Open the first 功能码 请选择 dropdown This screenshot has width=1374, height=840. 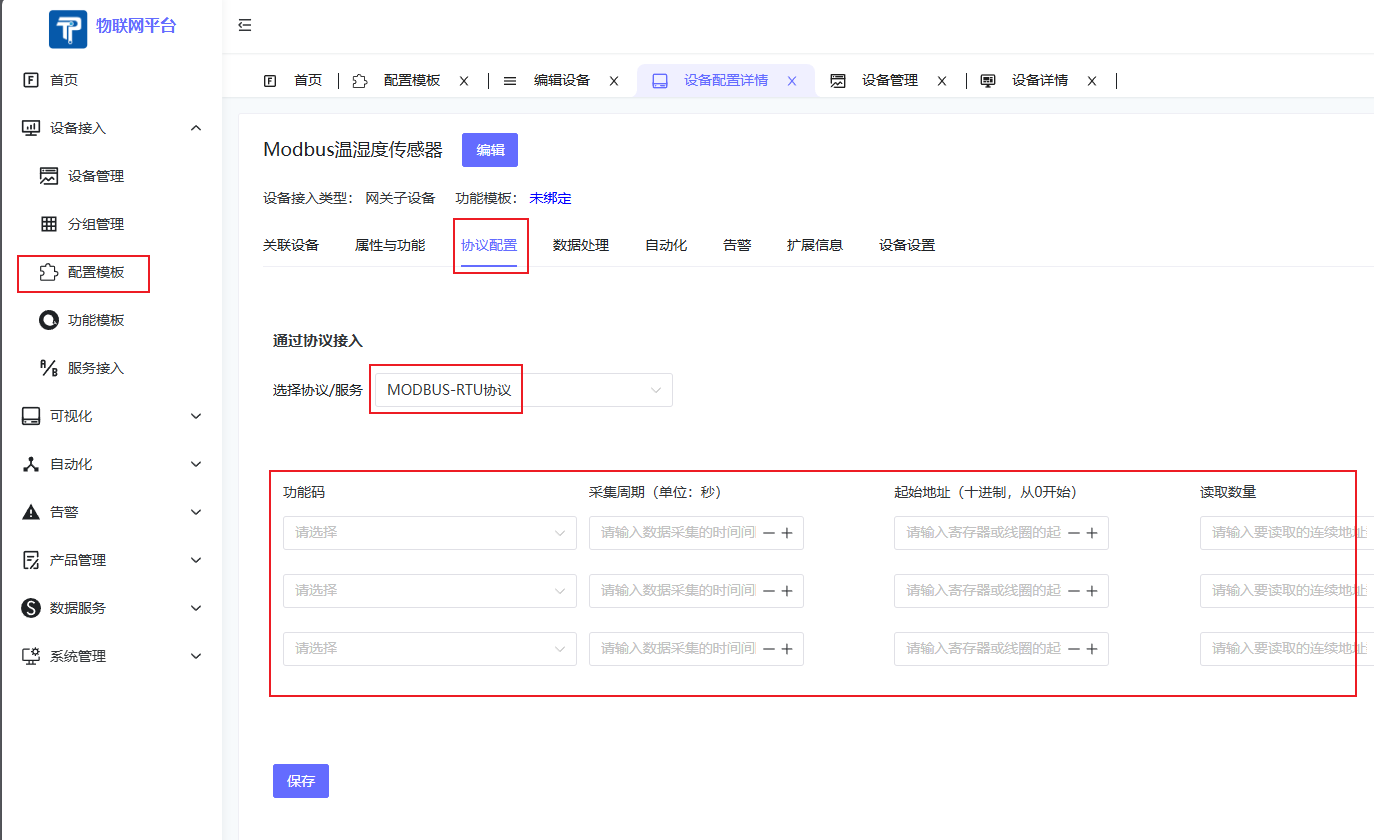[429, 532]
